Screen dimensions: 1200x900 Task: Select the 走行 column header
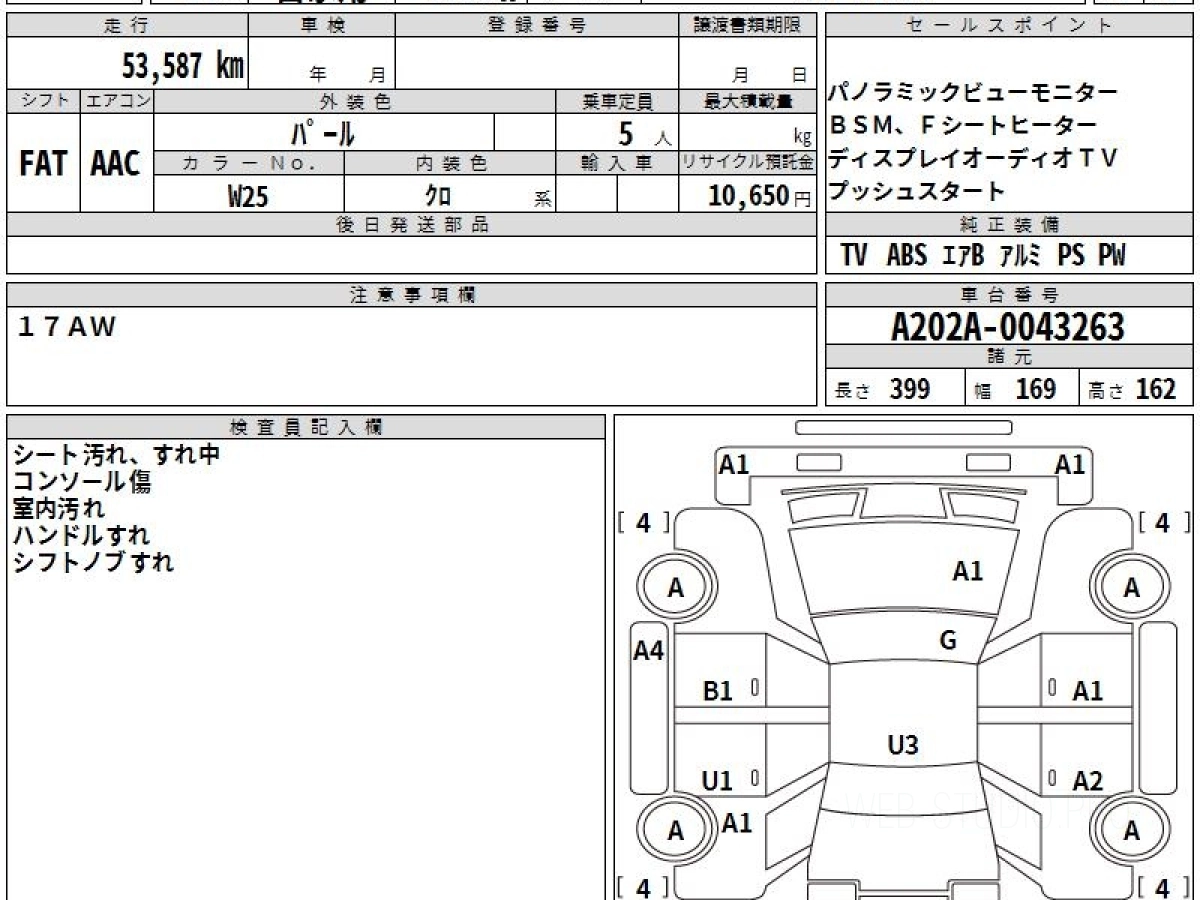tap(127, 26)
